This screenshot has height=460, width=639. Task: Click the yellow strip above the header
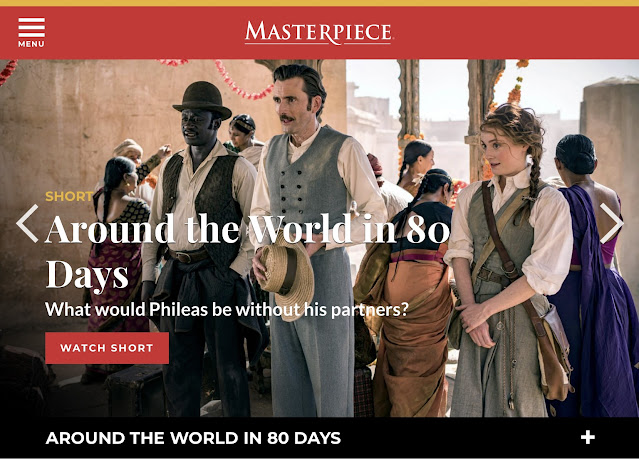(x=320, y=3)
